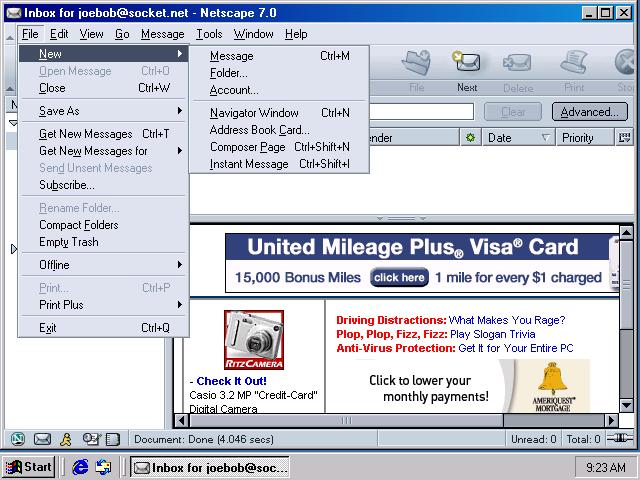
Task: Select Composer Page menu entry
Action: coord(280,147)
